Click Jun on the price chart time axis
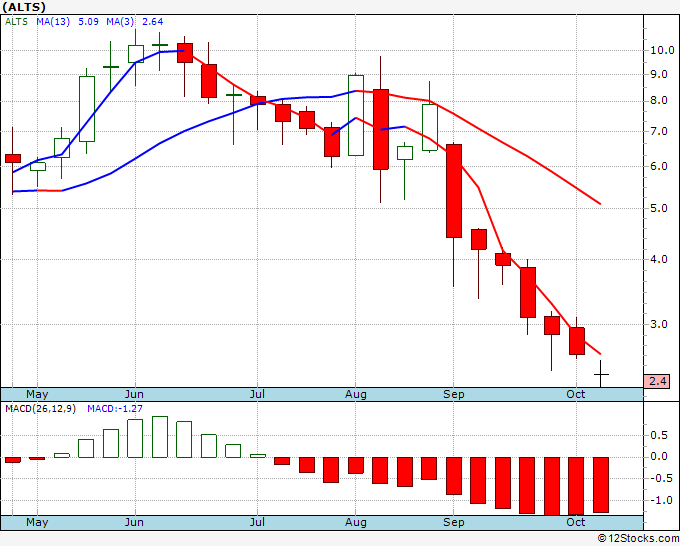680x546 pixels. pos(134,394)
